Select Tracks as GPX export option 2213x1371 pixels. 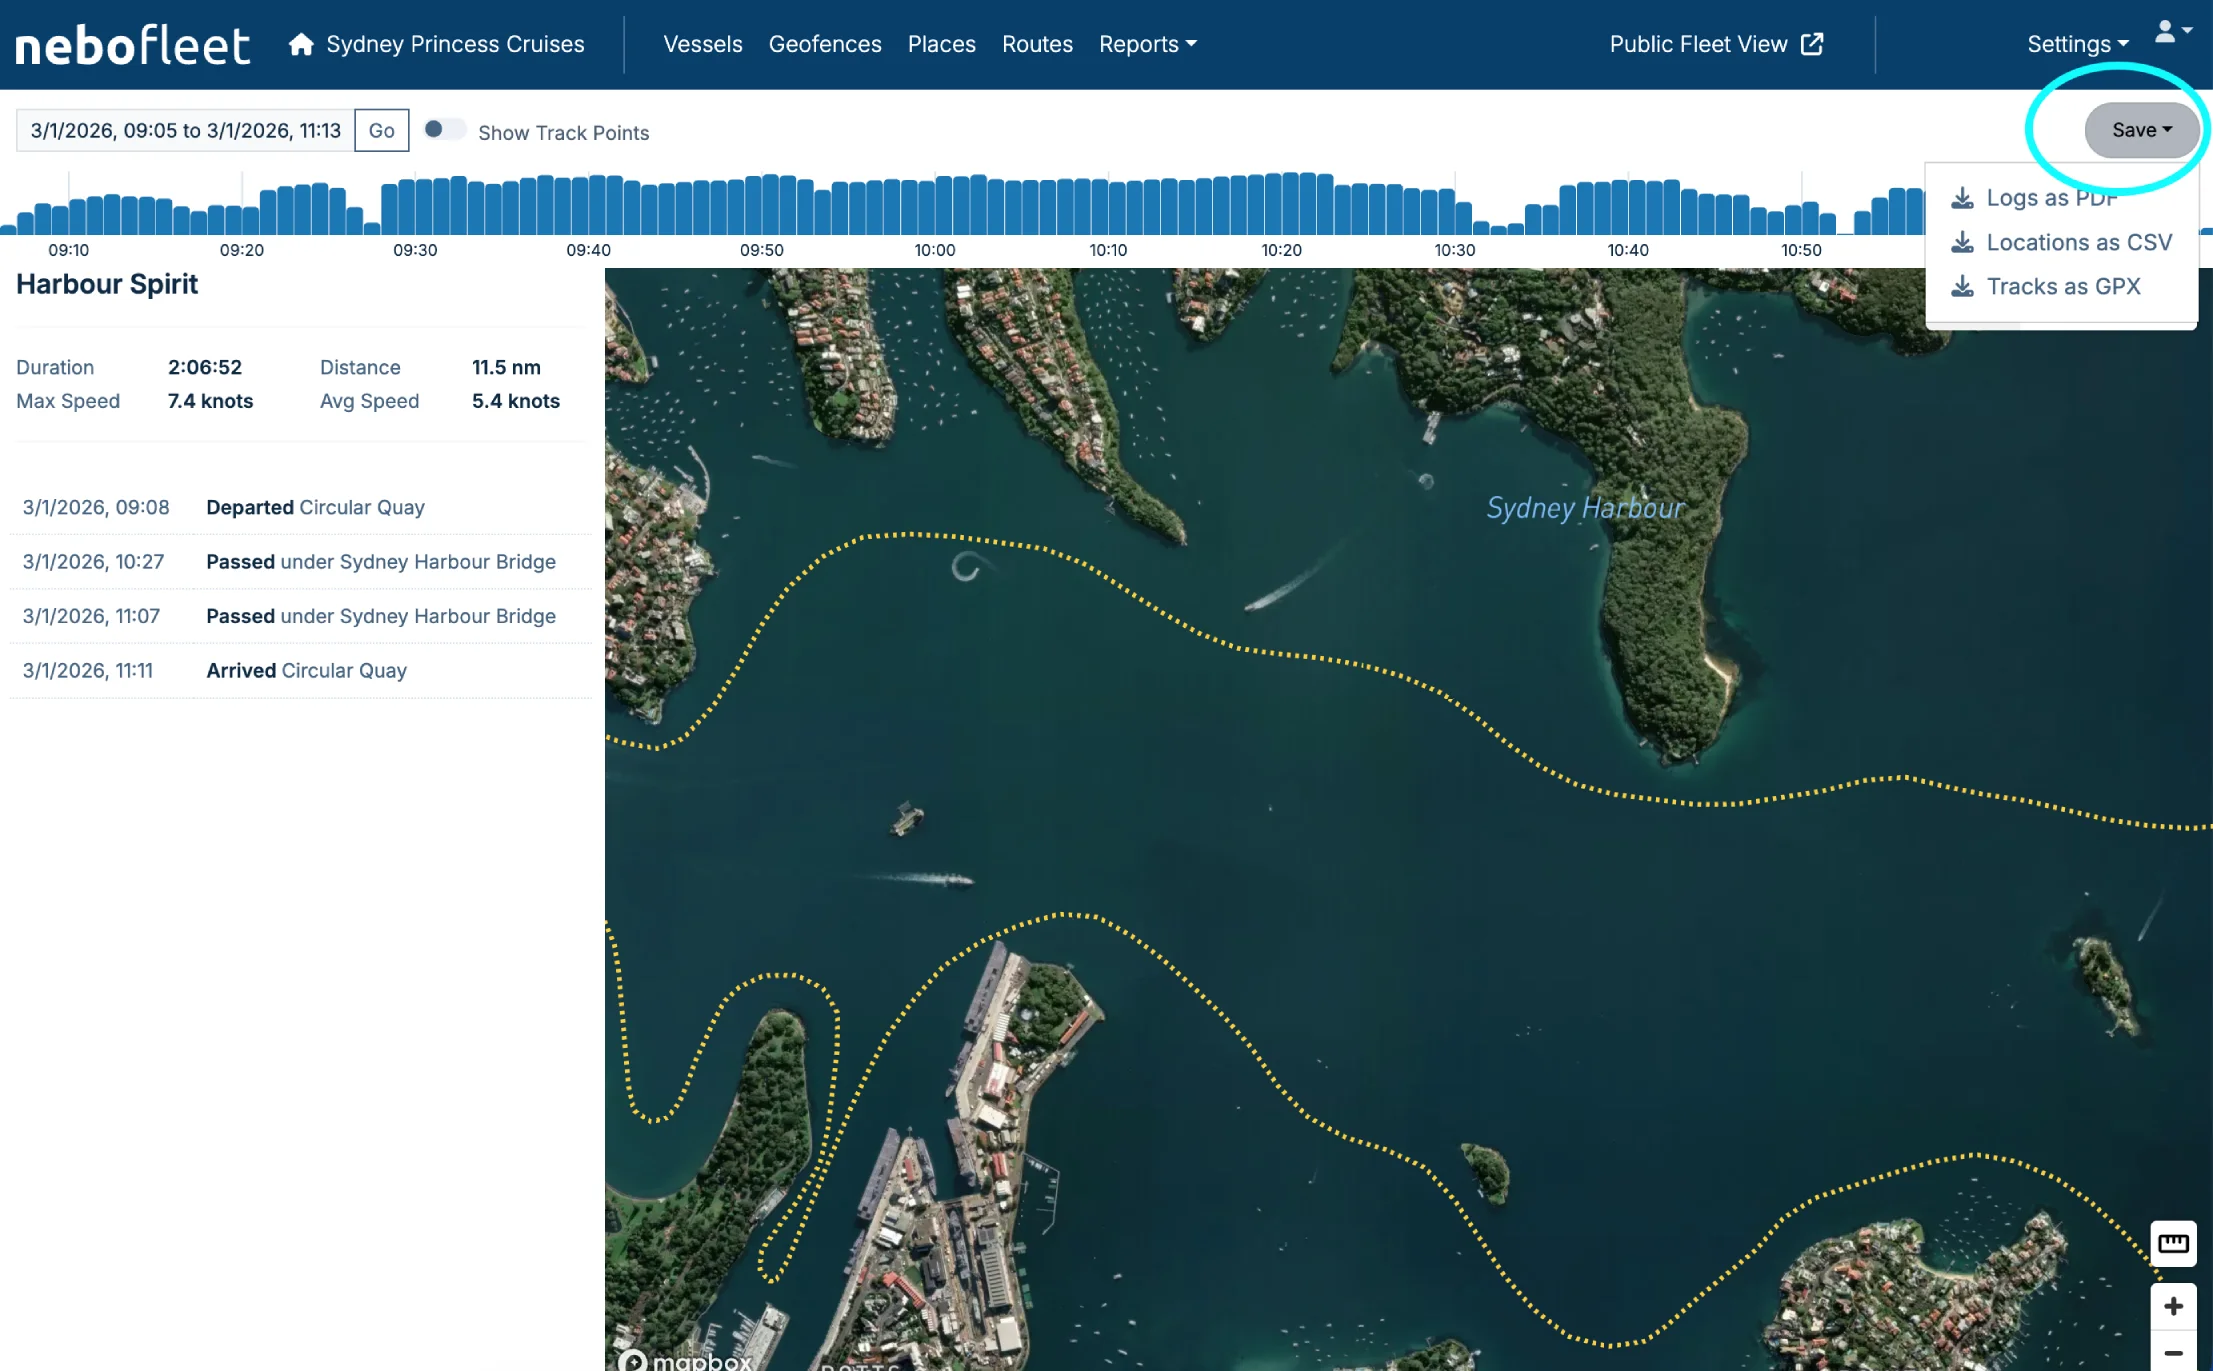pyautogui.click(x=2062, y=287)
